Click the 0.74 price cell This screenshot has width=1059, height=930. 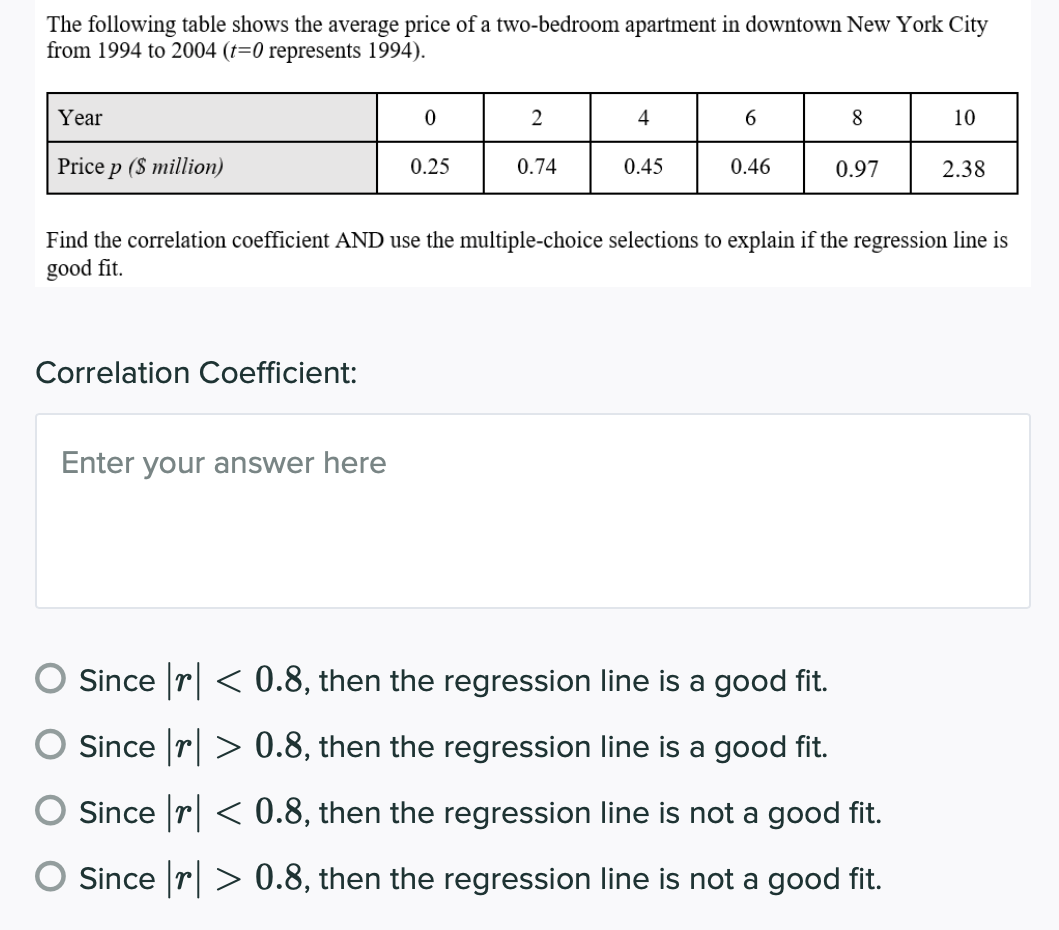(537, 167)
